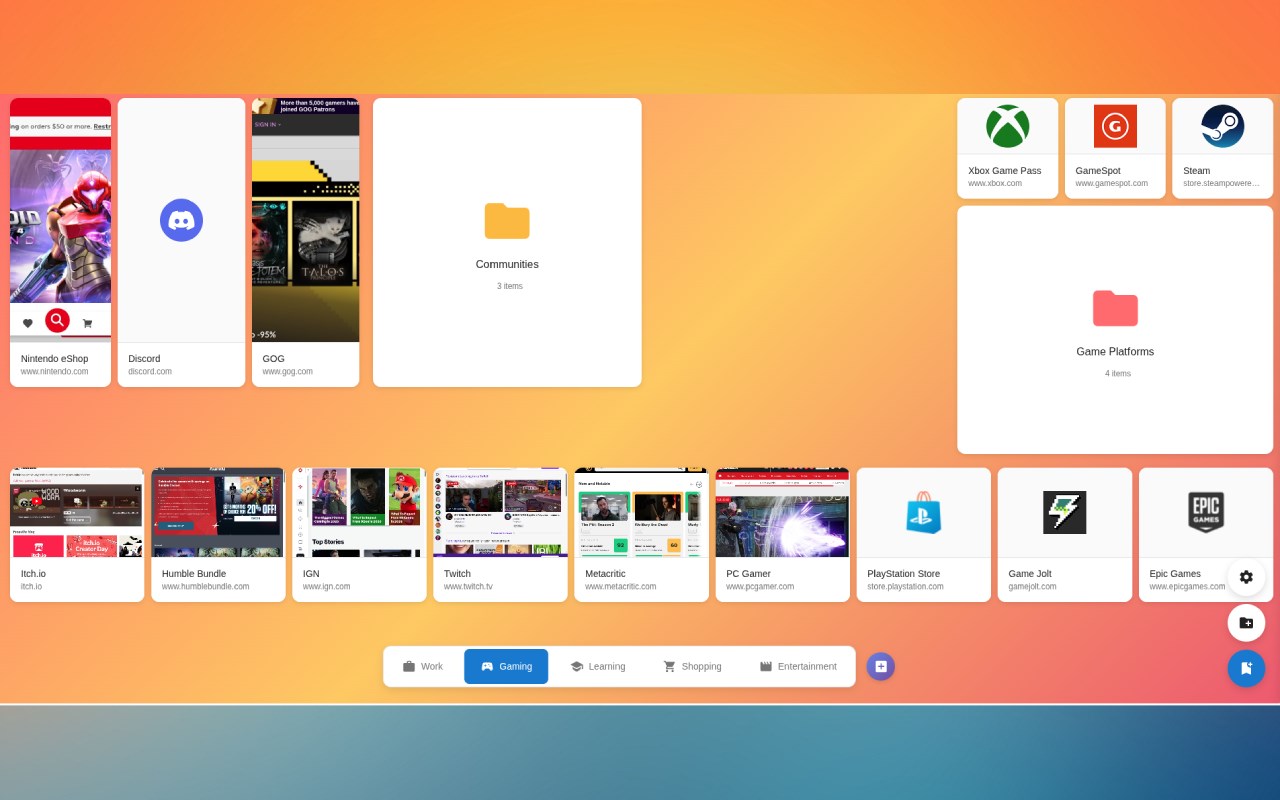The height and width of the screenshot is (800, 1280).
Task: Open the Communities folder icon
Action: click(x=507, y=221)
